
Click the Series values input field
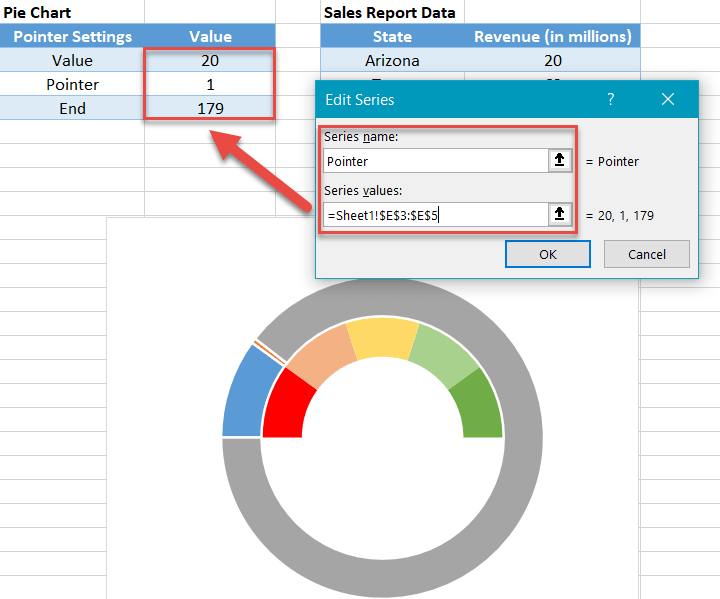tap(436, 215)
